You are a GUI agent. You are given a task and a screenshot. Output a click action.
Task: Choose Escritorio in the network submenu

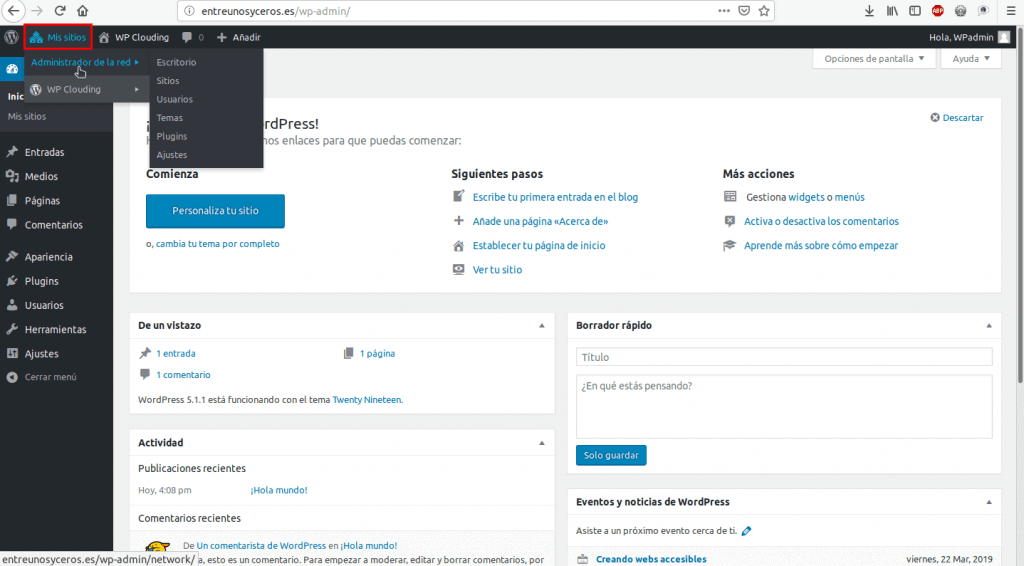pos(176,62)
